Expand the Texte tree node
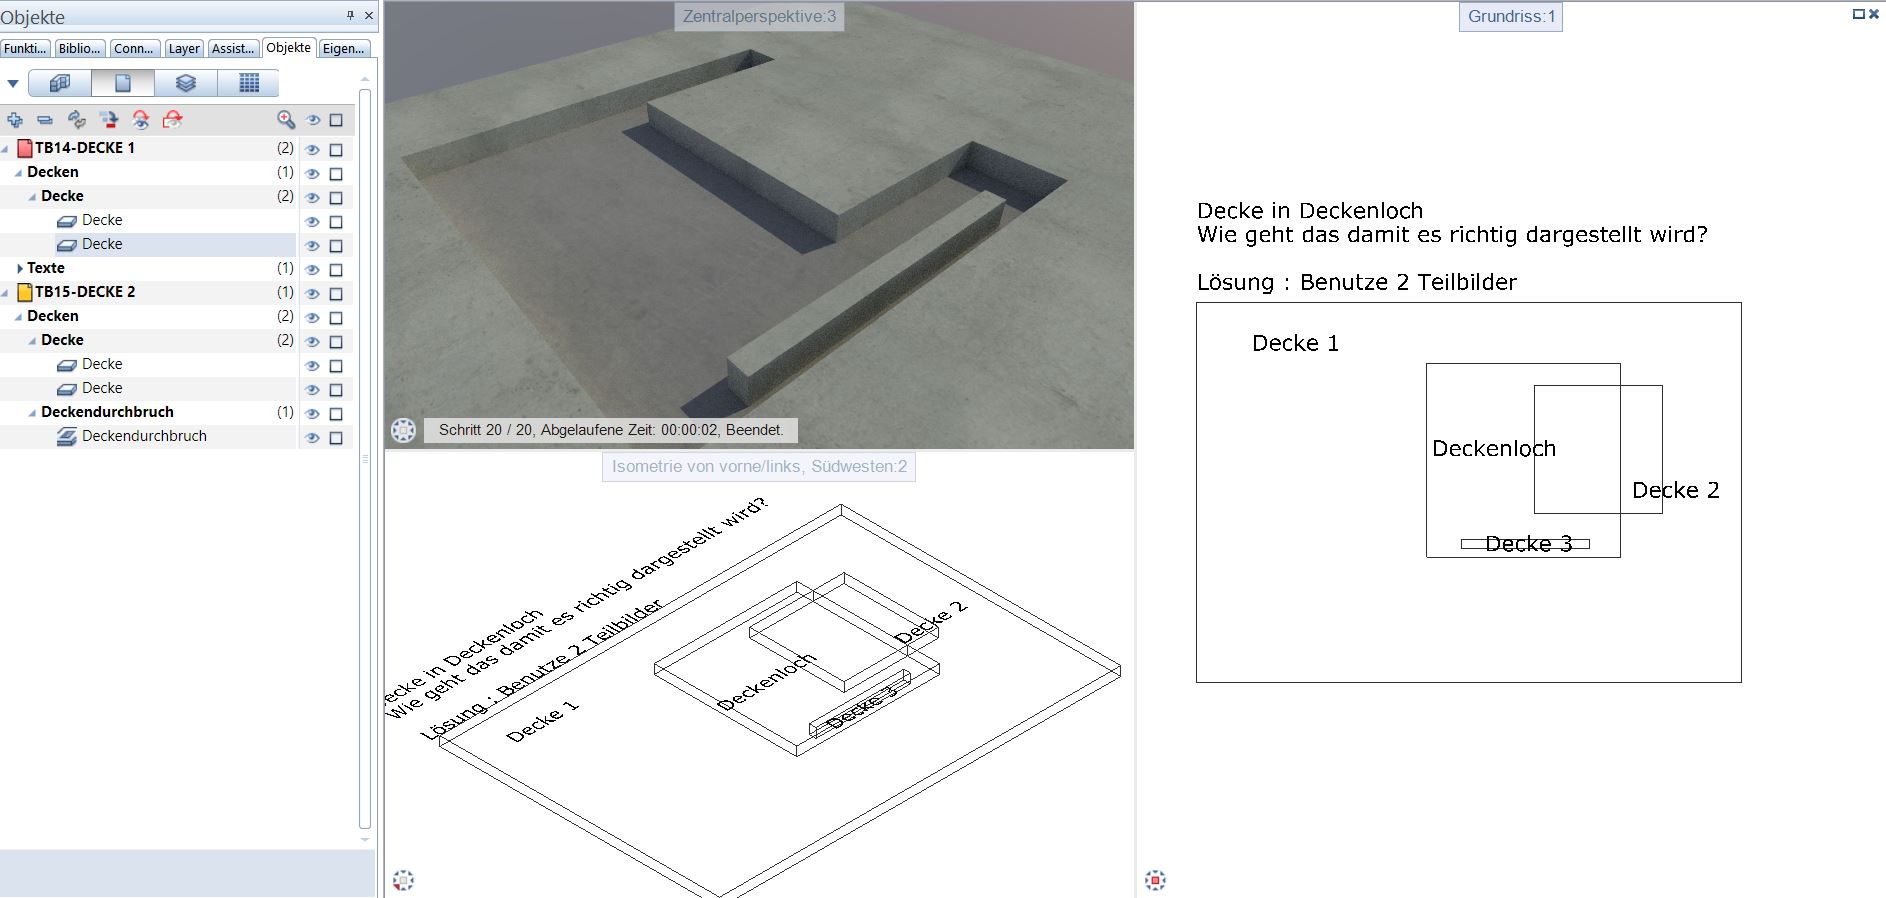This screenshot has width=1886, height=898. coord(19,268)
